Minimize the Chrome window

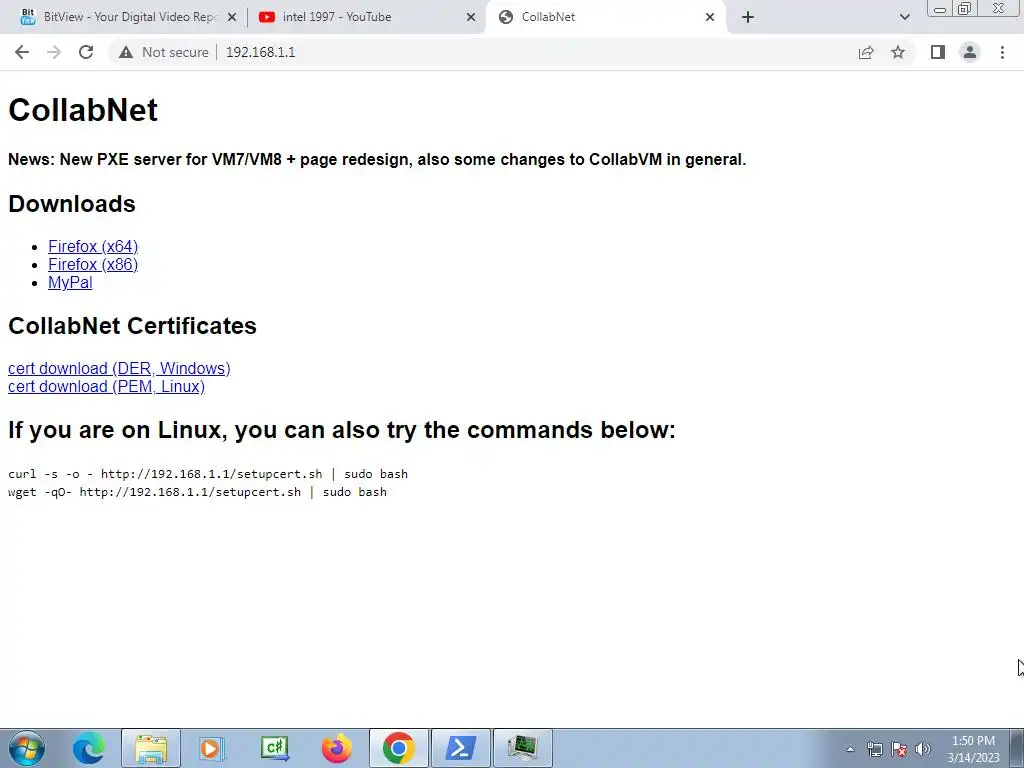940,9
